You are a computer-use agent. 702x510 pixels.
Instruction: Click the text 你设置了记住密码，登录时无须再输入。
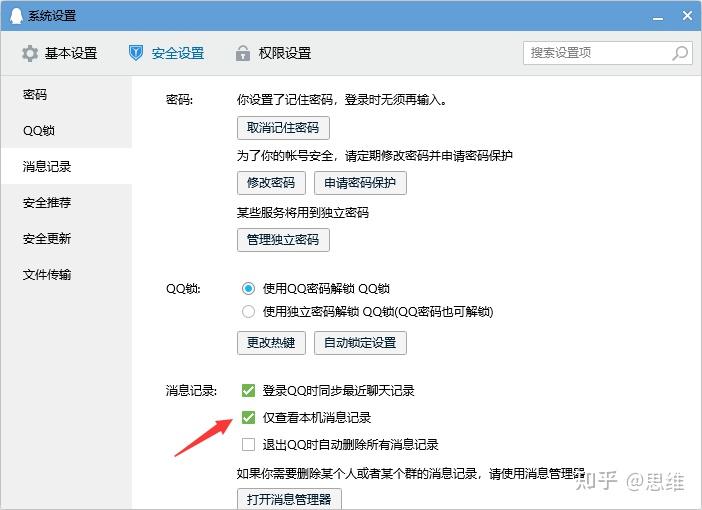point(342,99)
